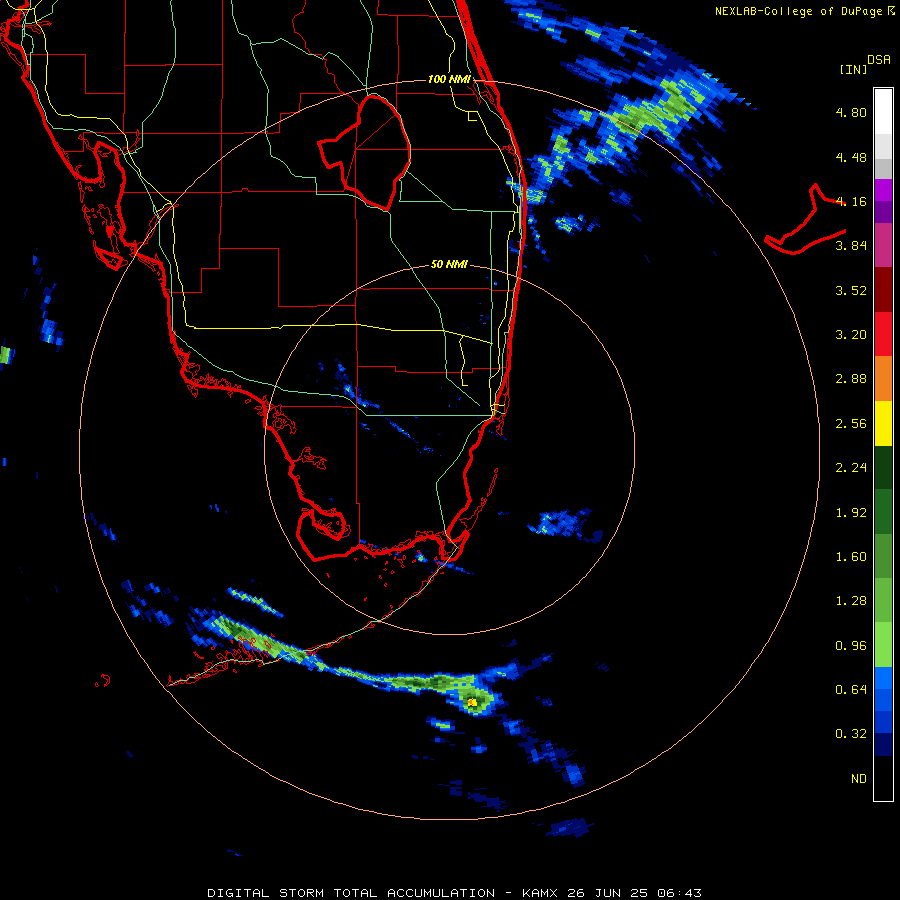Select the dark red legend swatch
Viewport: 900px width, 900px height.
click(x=883, y=290)
